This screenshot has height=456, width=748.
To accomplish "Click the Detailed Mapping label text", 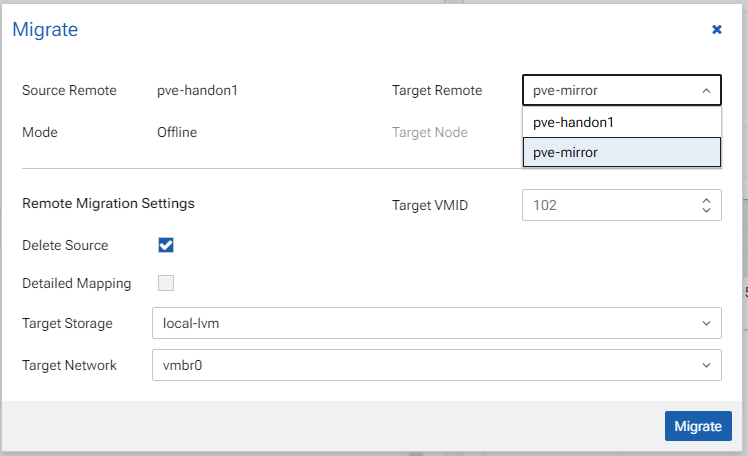I will [x=76, y=283].
